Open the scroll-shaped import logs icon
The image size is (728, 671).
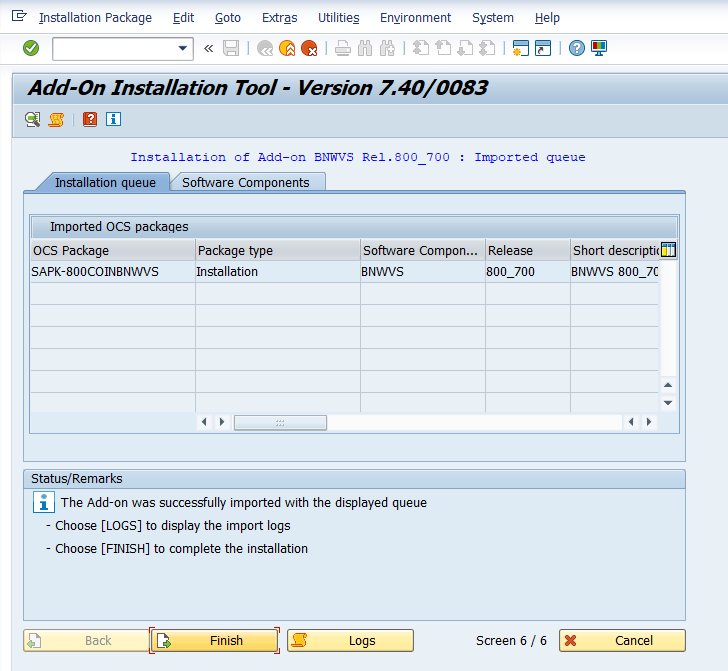pyautogui.click(x=57, y=119)
